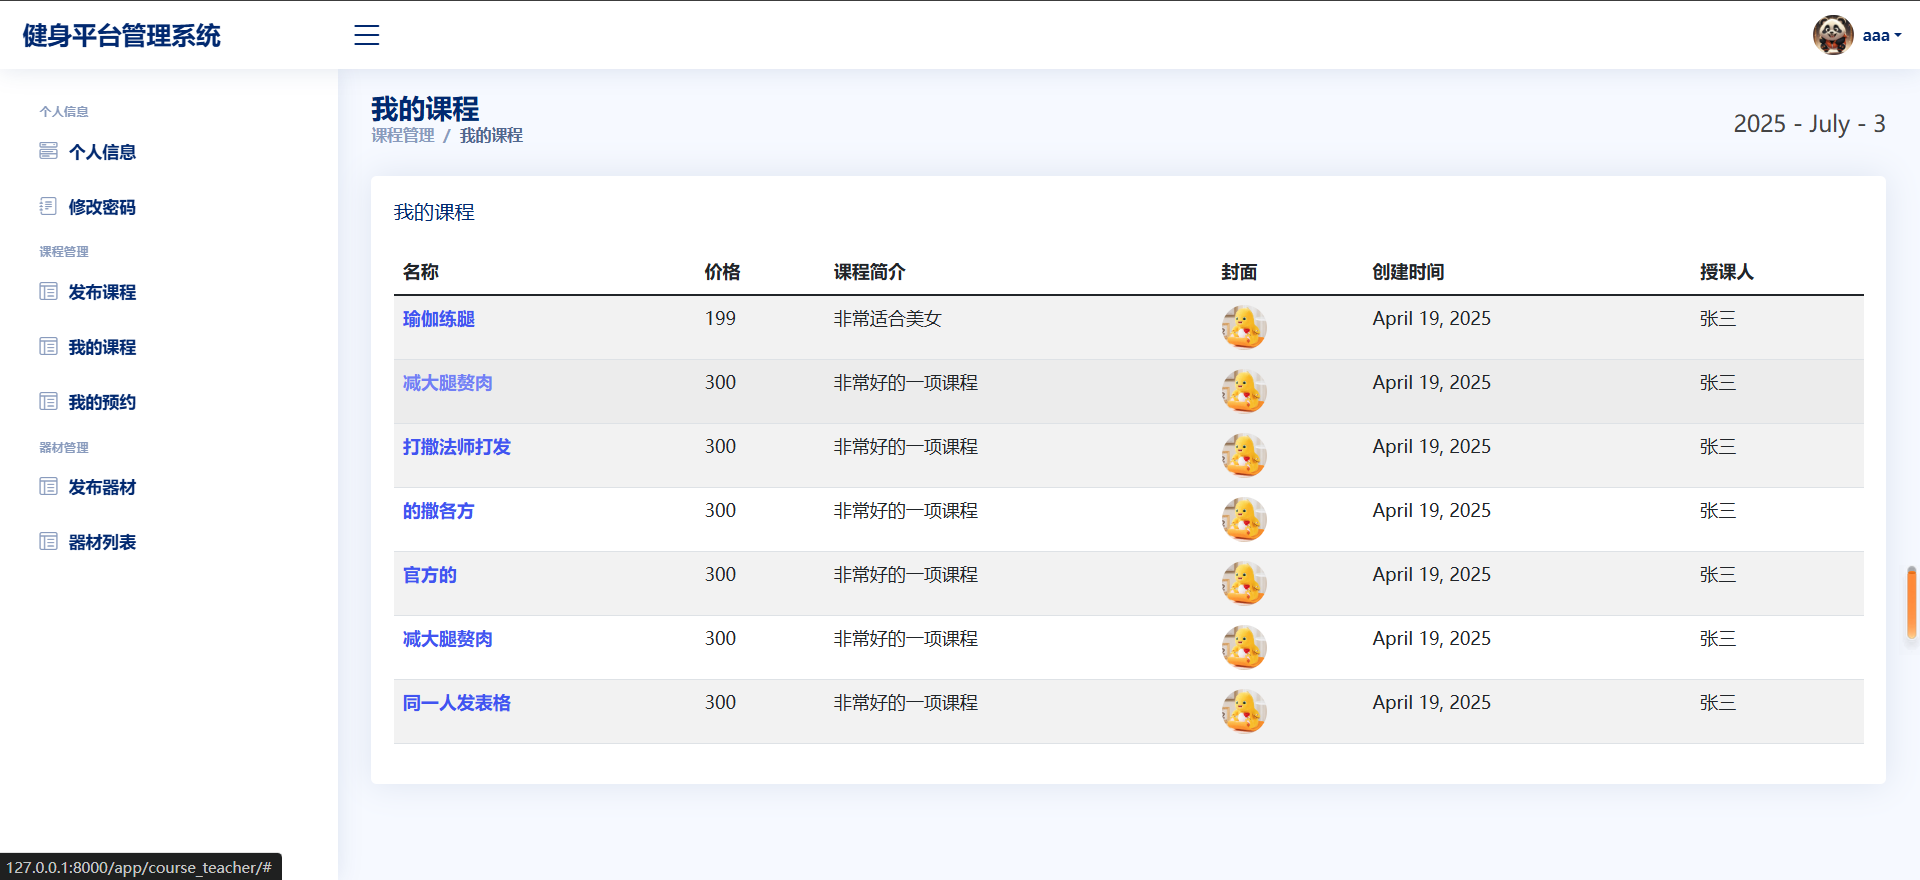
Task: Click the panda user avatar
Action: 1833,35
